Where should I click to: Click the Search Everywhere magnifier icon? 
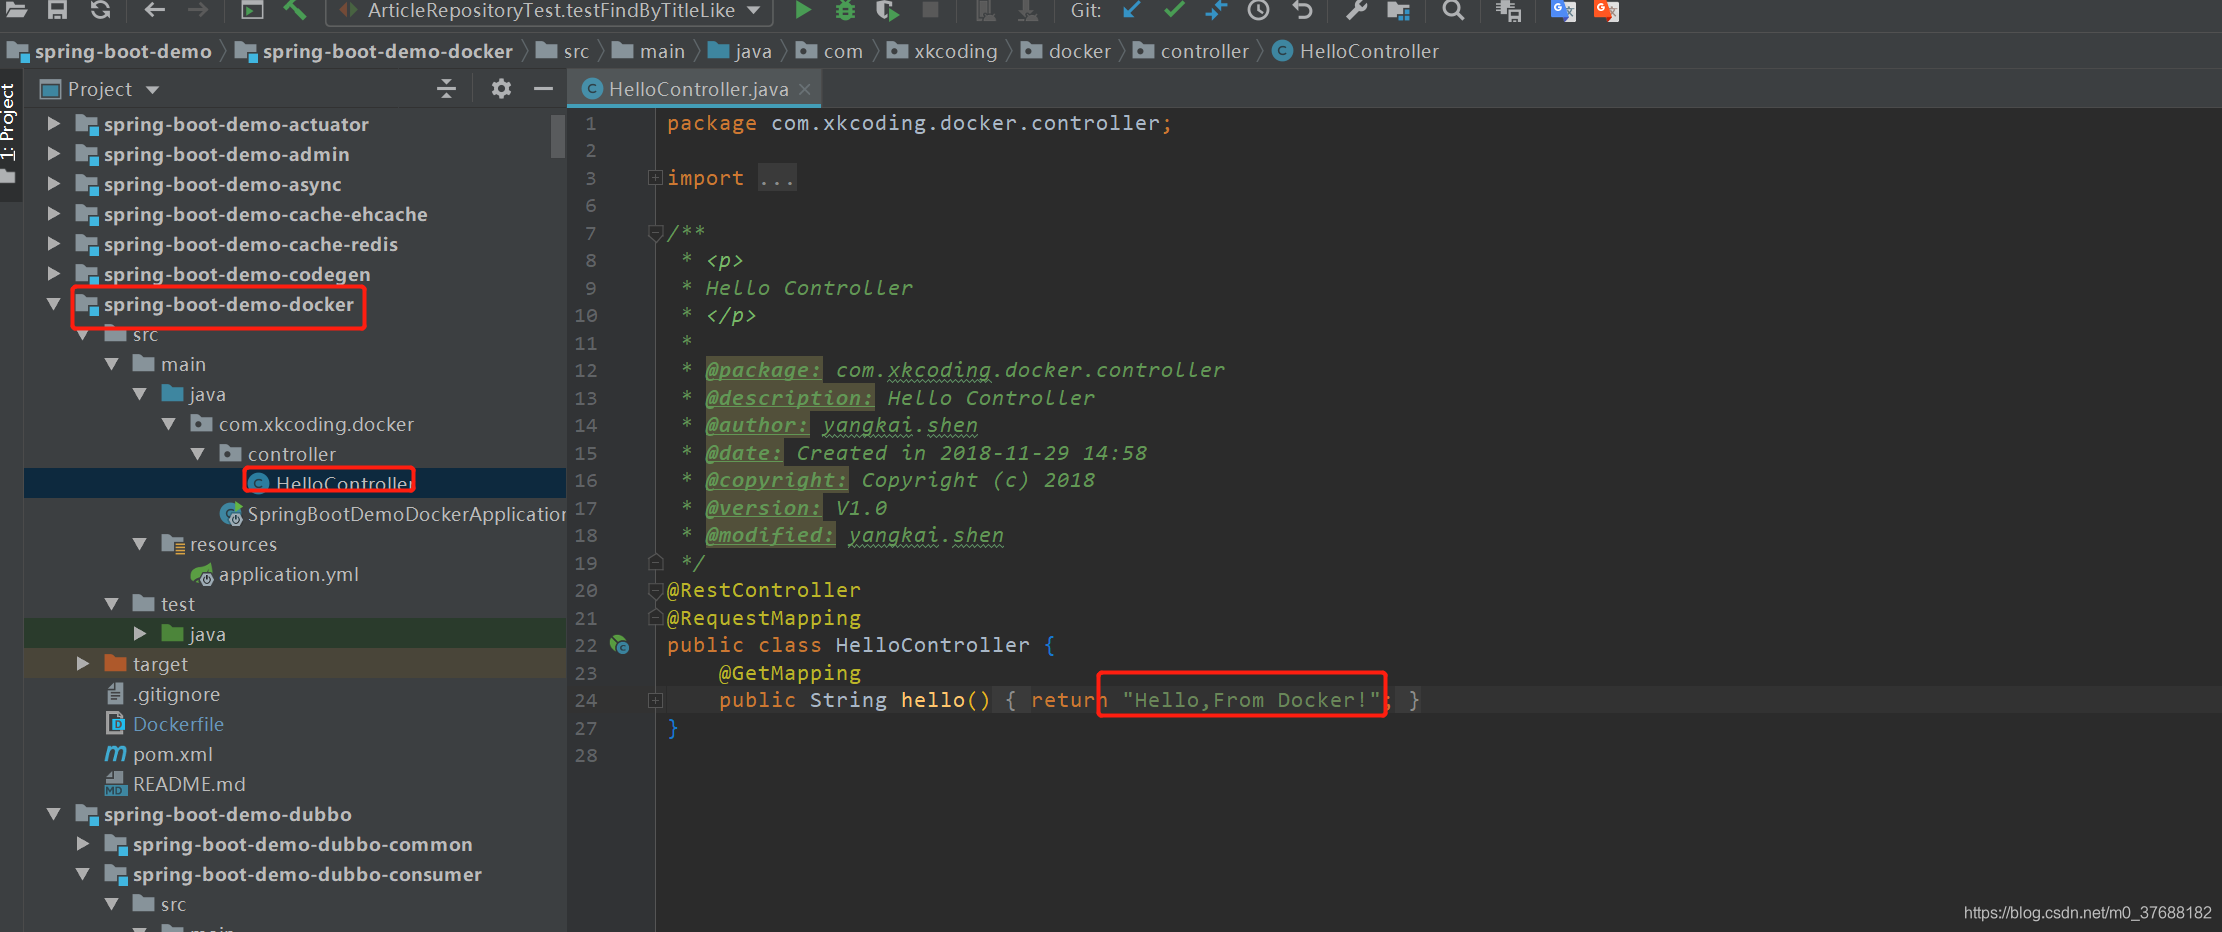pos(1453,10)
